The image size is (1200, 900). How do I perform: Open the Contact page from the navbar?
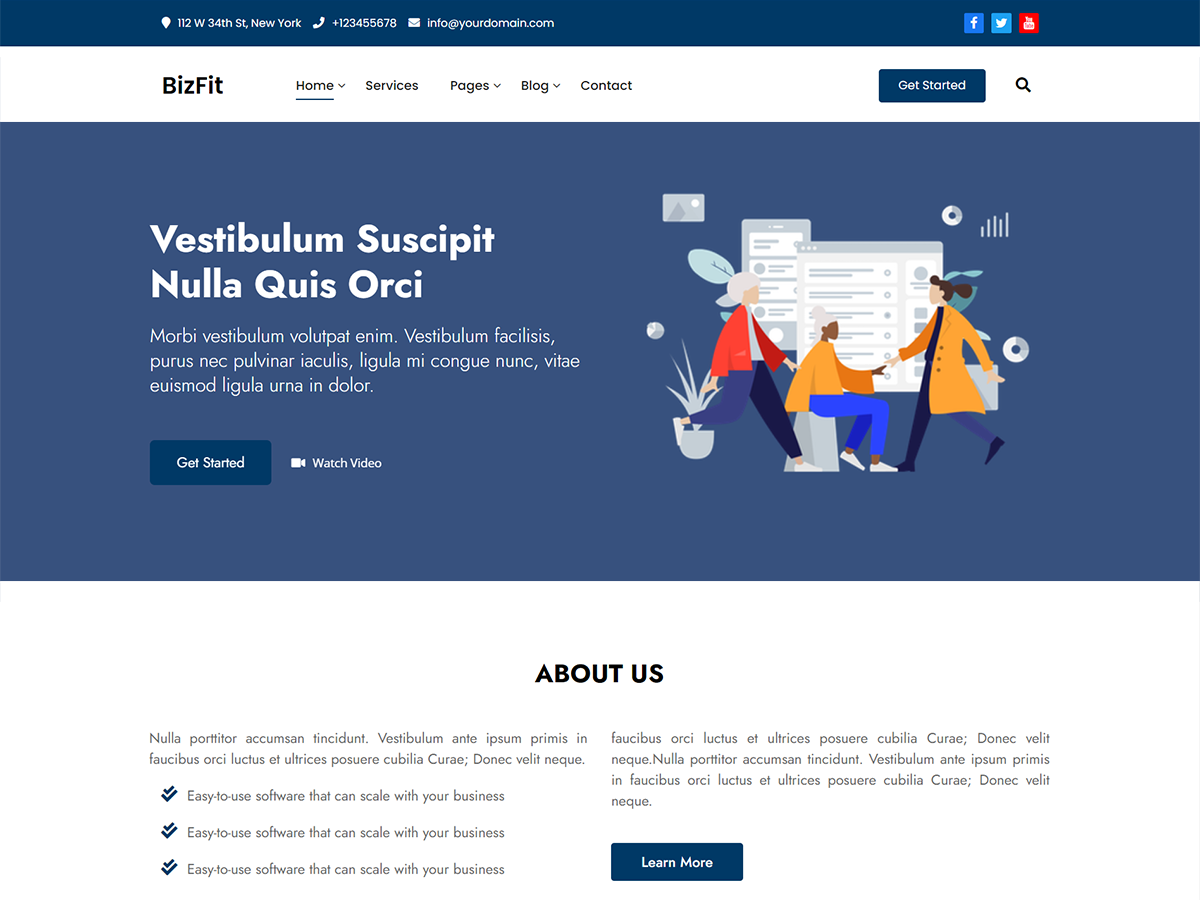click(x=606, y=85)
